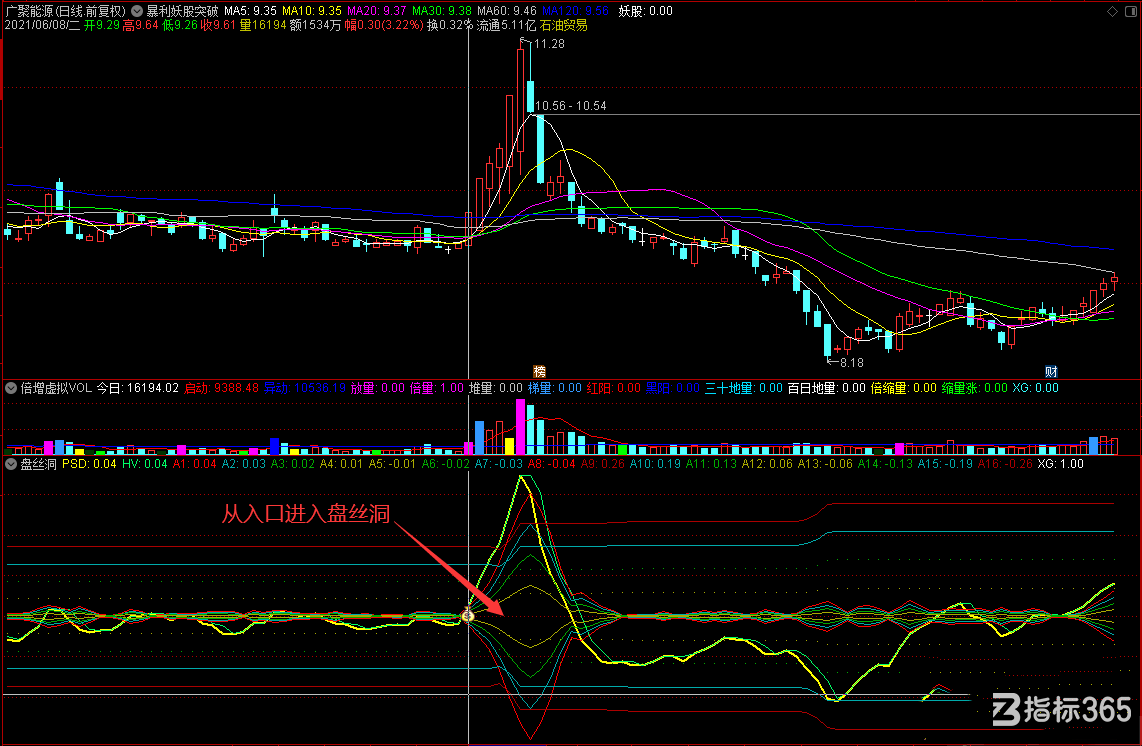Click the 流通5.11亿 value
The height and width of the screenshot is (746, 1142).
click(506, 25)
